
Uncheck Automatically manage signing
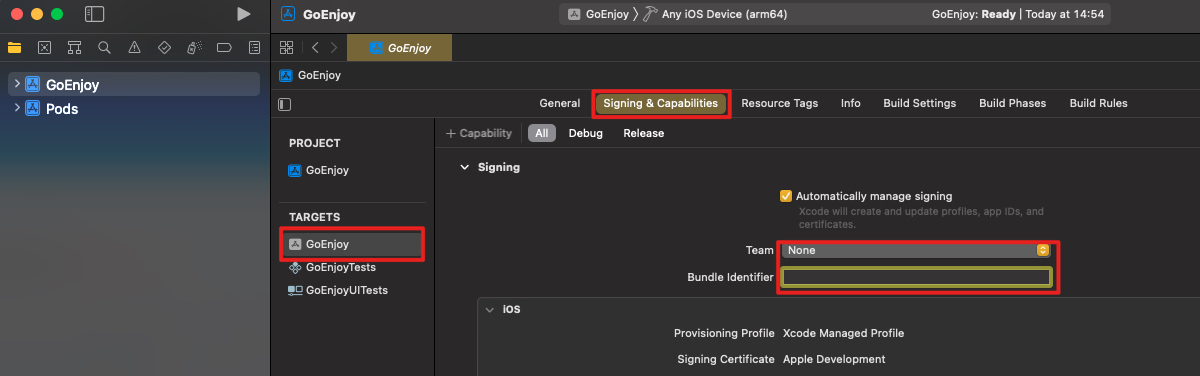point(786,196)
